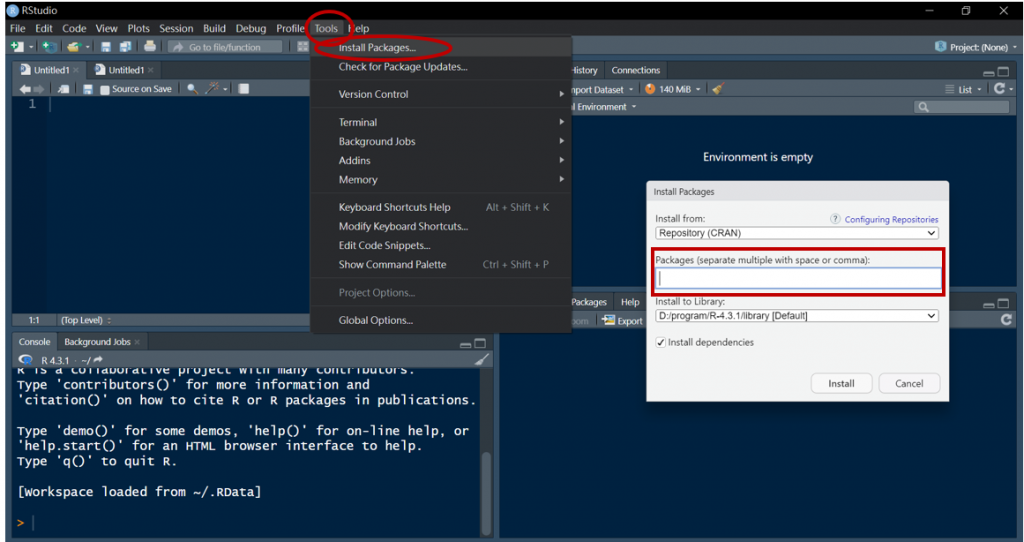The height and width of the screenshot is (542, 1024).
Task: Open the Tools menu in menu bar
Action: (326, 28)
